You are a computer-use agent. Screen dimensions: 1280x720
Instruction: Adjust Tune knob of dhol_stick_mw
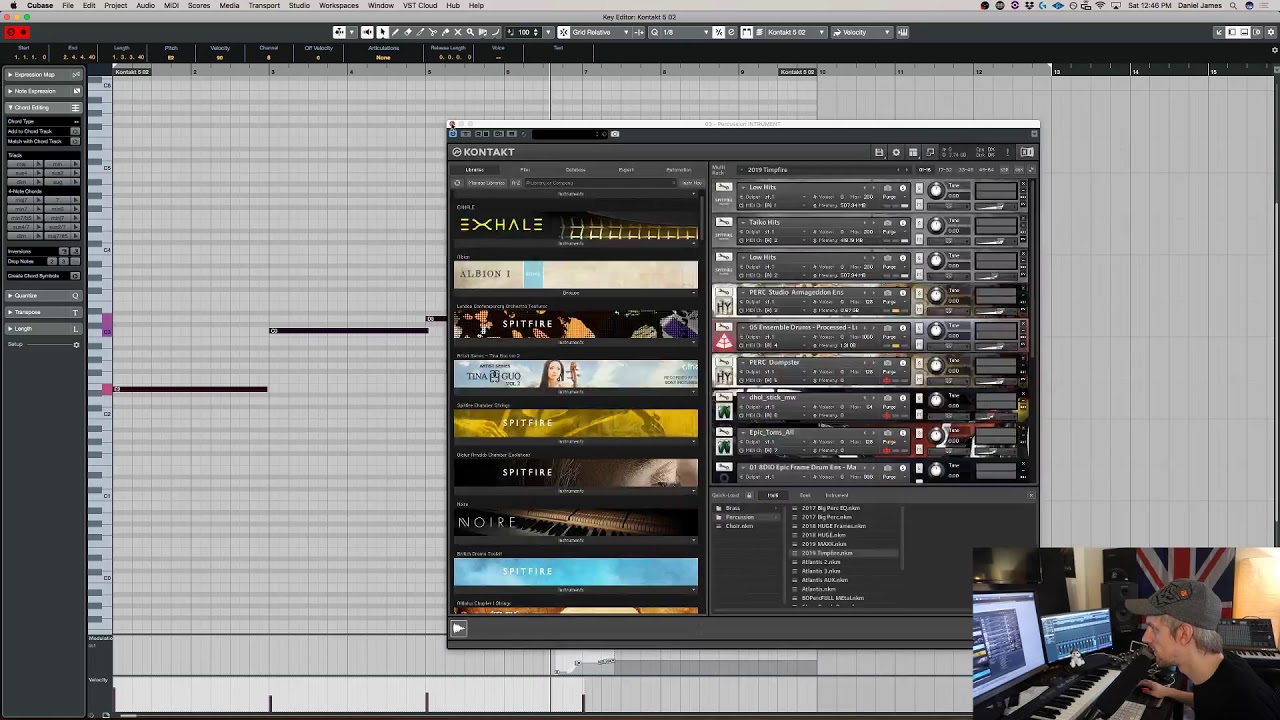[936, 400]
